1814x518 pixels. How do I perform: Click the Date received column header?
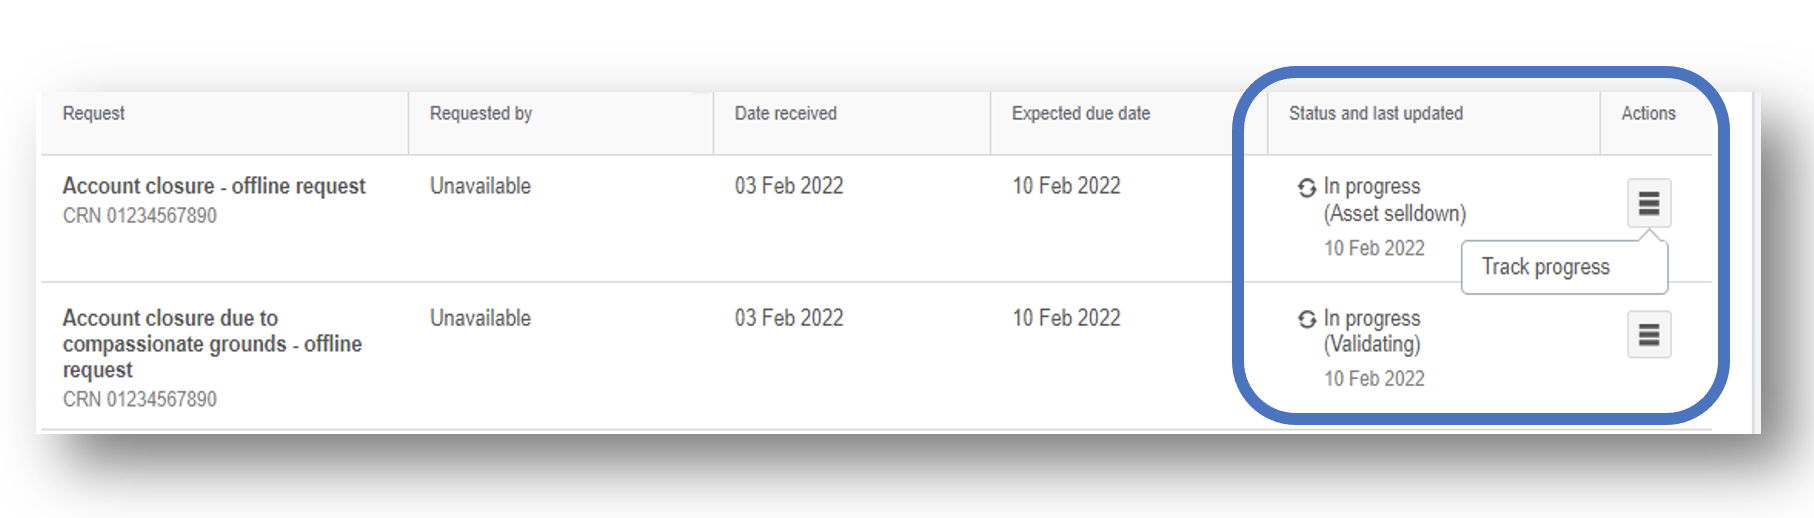(786, 114)
